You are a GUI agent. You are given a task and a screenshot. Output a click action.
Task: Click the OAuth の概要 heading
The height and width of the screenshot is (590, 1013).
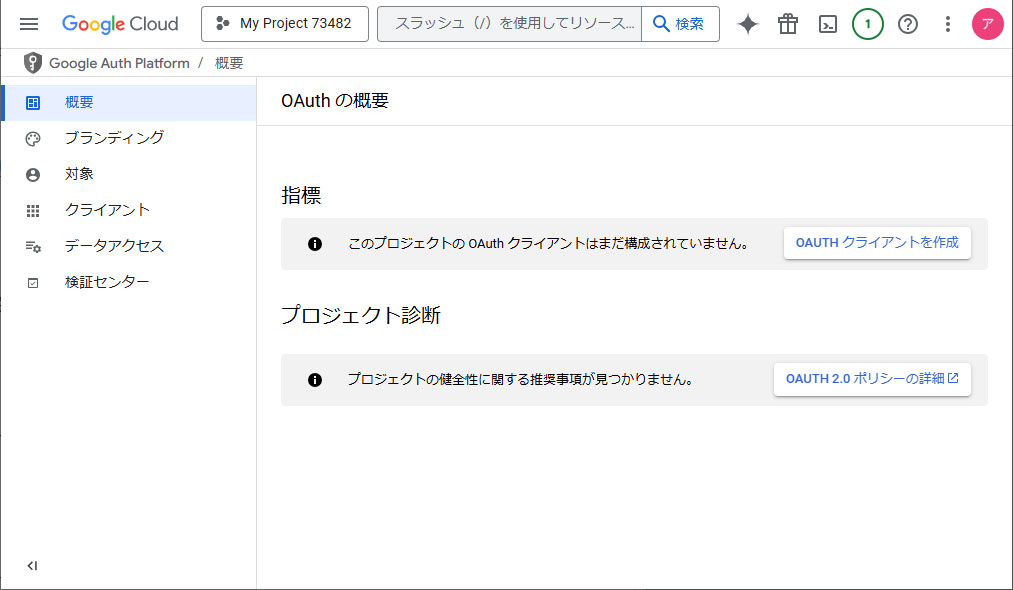click(x=335, y=101)
